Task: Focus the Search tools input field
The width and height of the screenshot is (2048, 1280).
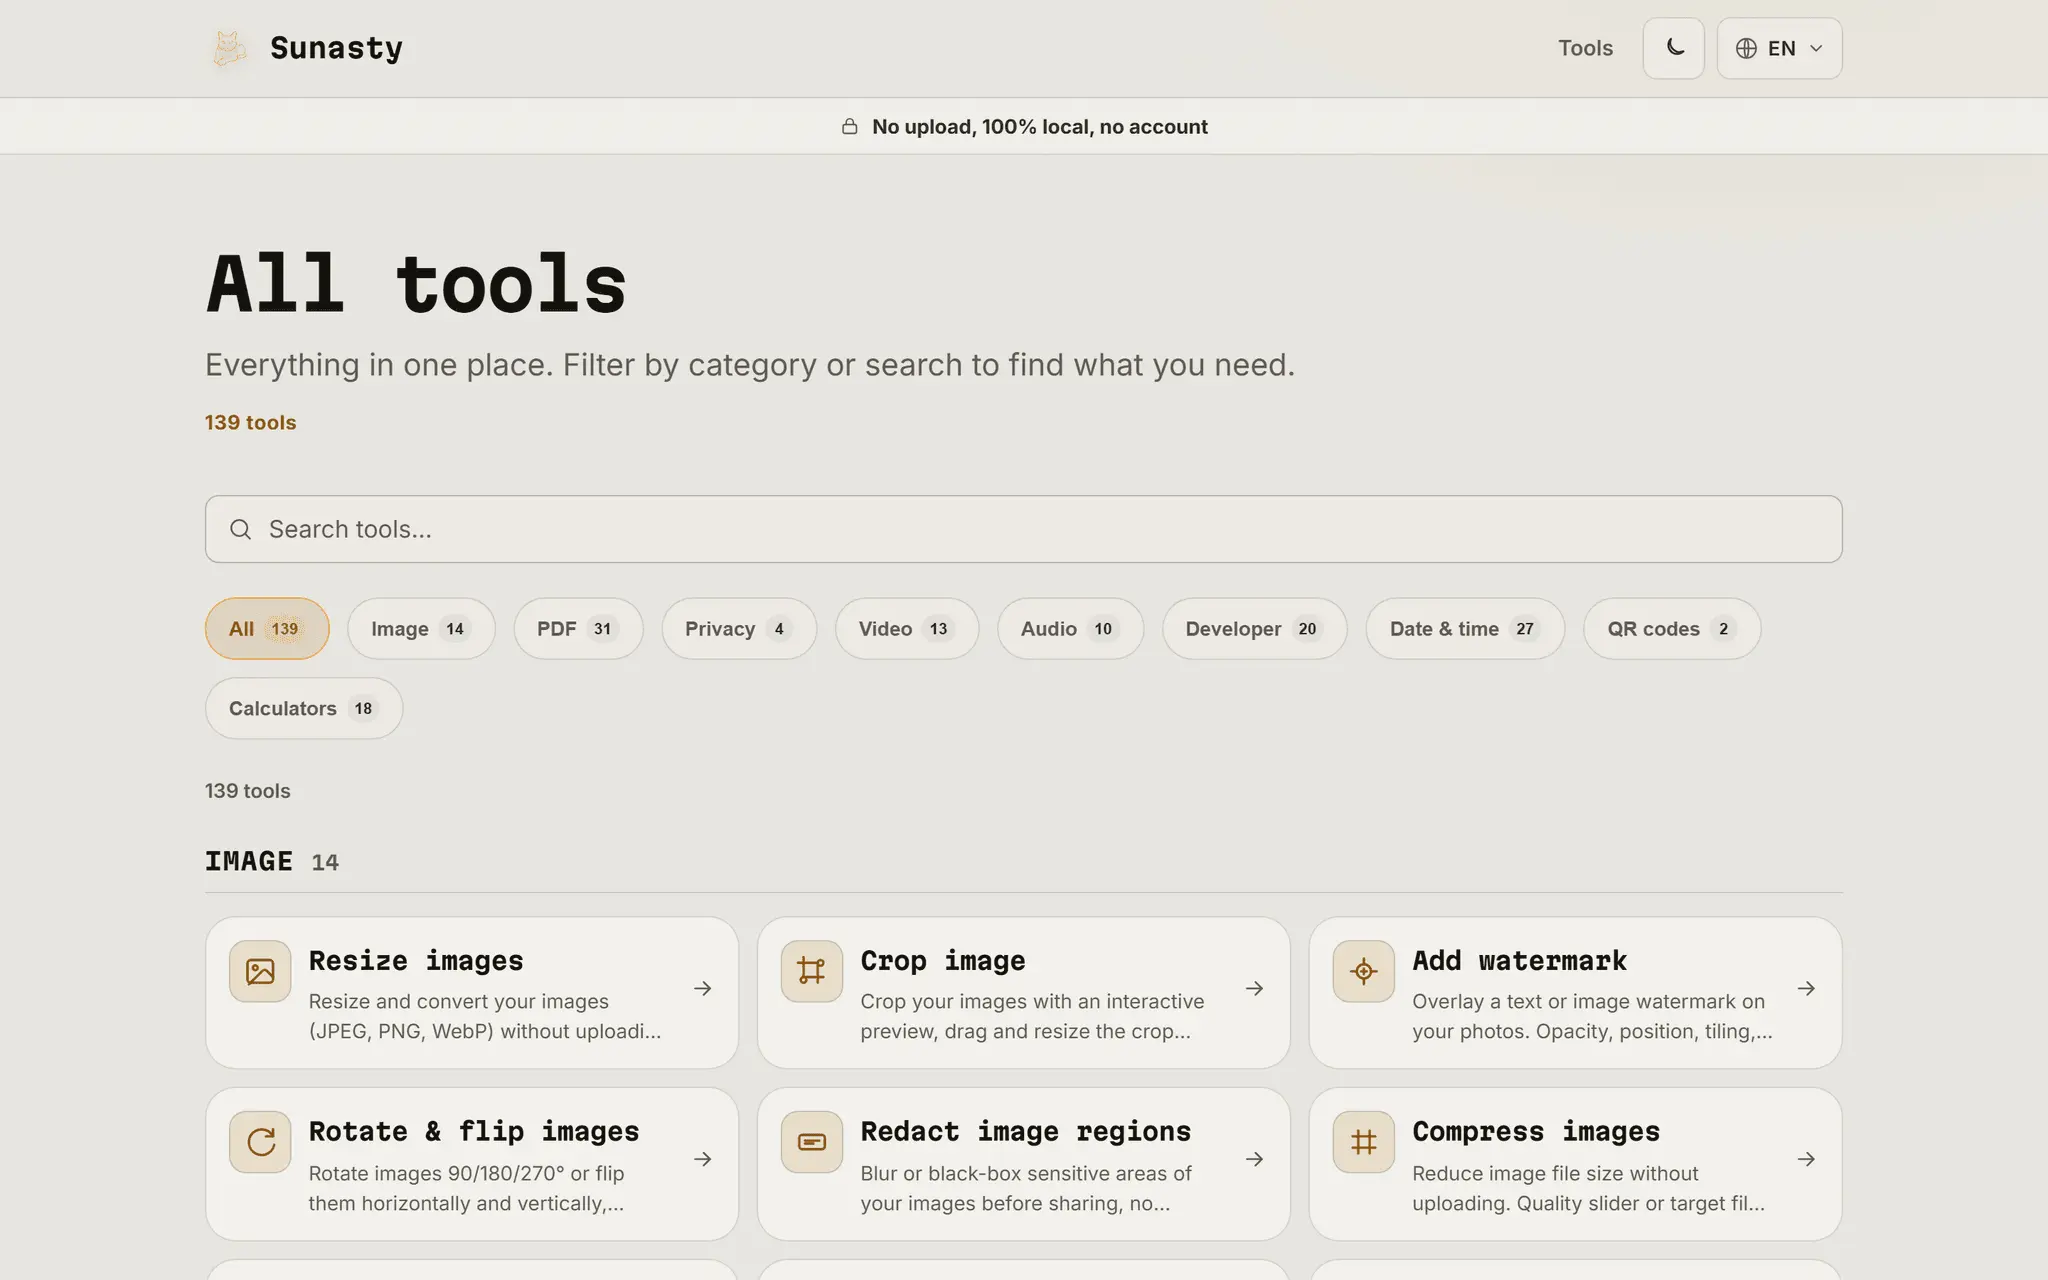Action: pyautogui.click(x=1023, y=529)
